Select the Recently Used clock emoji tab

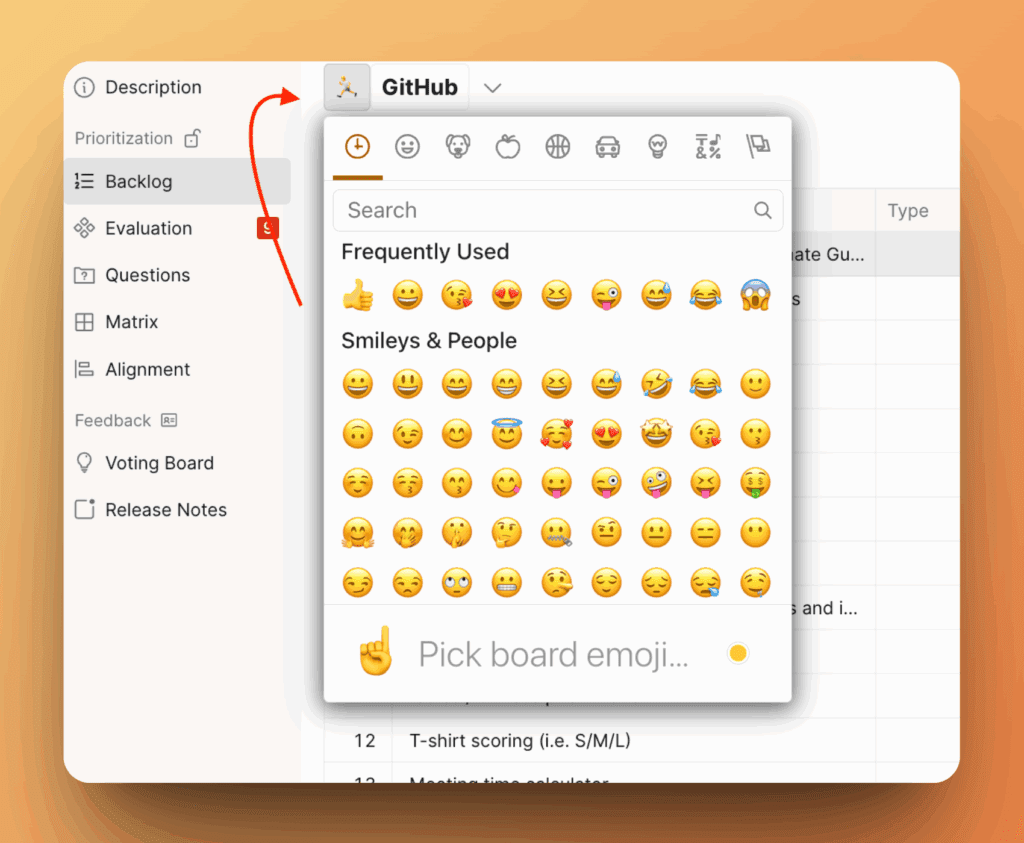click(x=357, y=147)
